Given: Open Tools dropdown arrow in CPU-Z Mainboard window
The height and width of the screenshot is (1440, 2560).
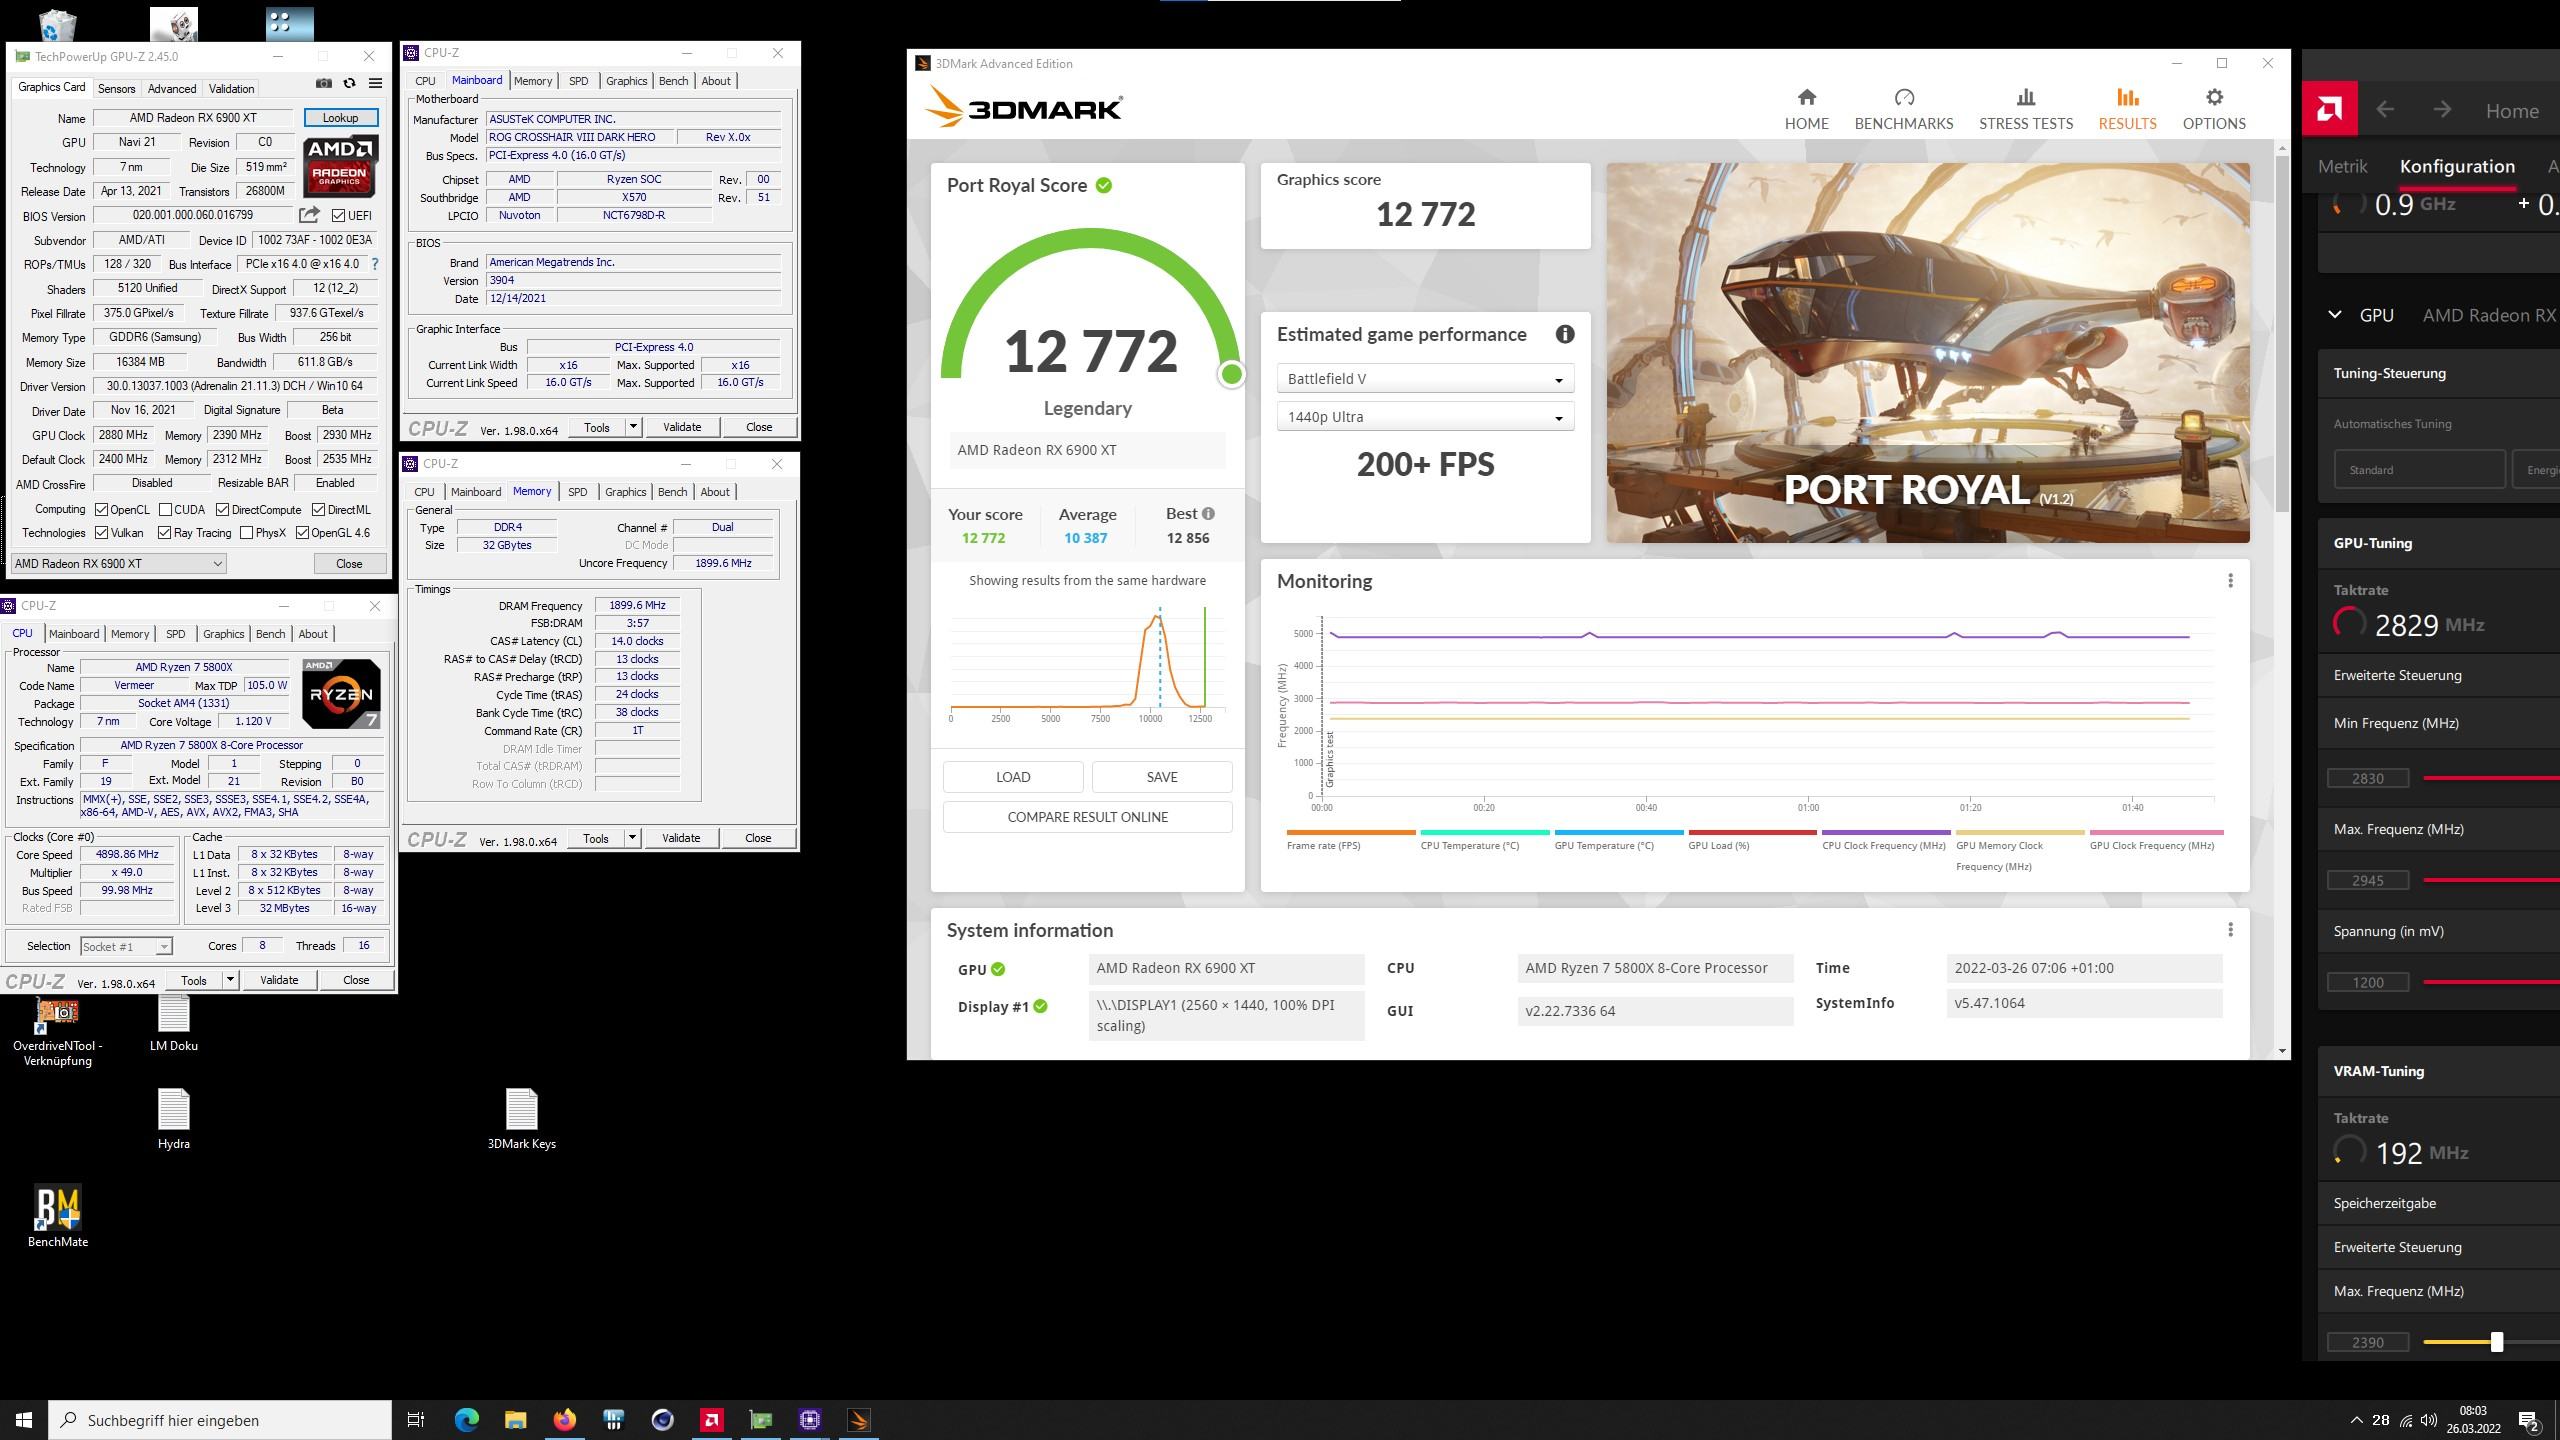Looking at the screenshot, I should tap(633, 427).
